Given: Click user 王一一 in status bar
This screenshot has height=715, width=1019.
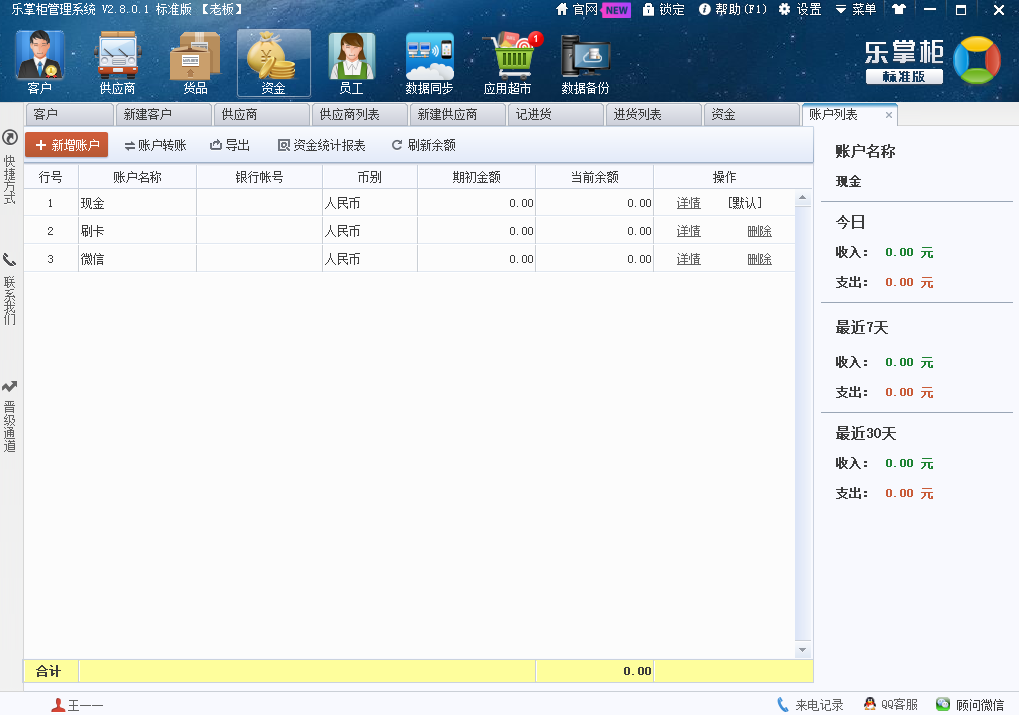Looking at the screenshot, I should coord(77,705).
